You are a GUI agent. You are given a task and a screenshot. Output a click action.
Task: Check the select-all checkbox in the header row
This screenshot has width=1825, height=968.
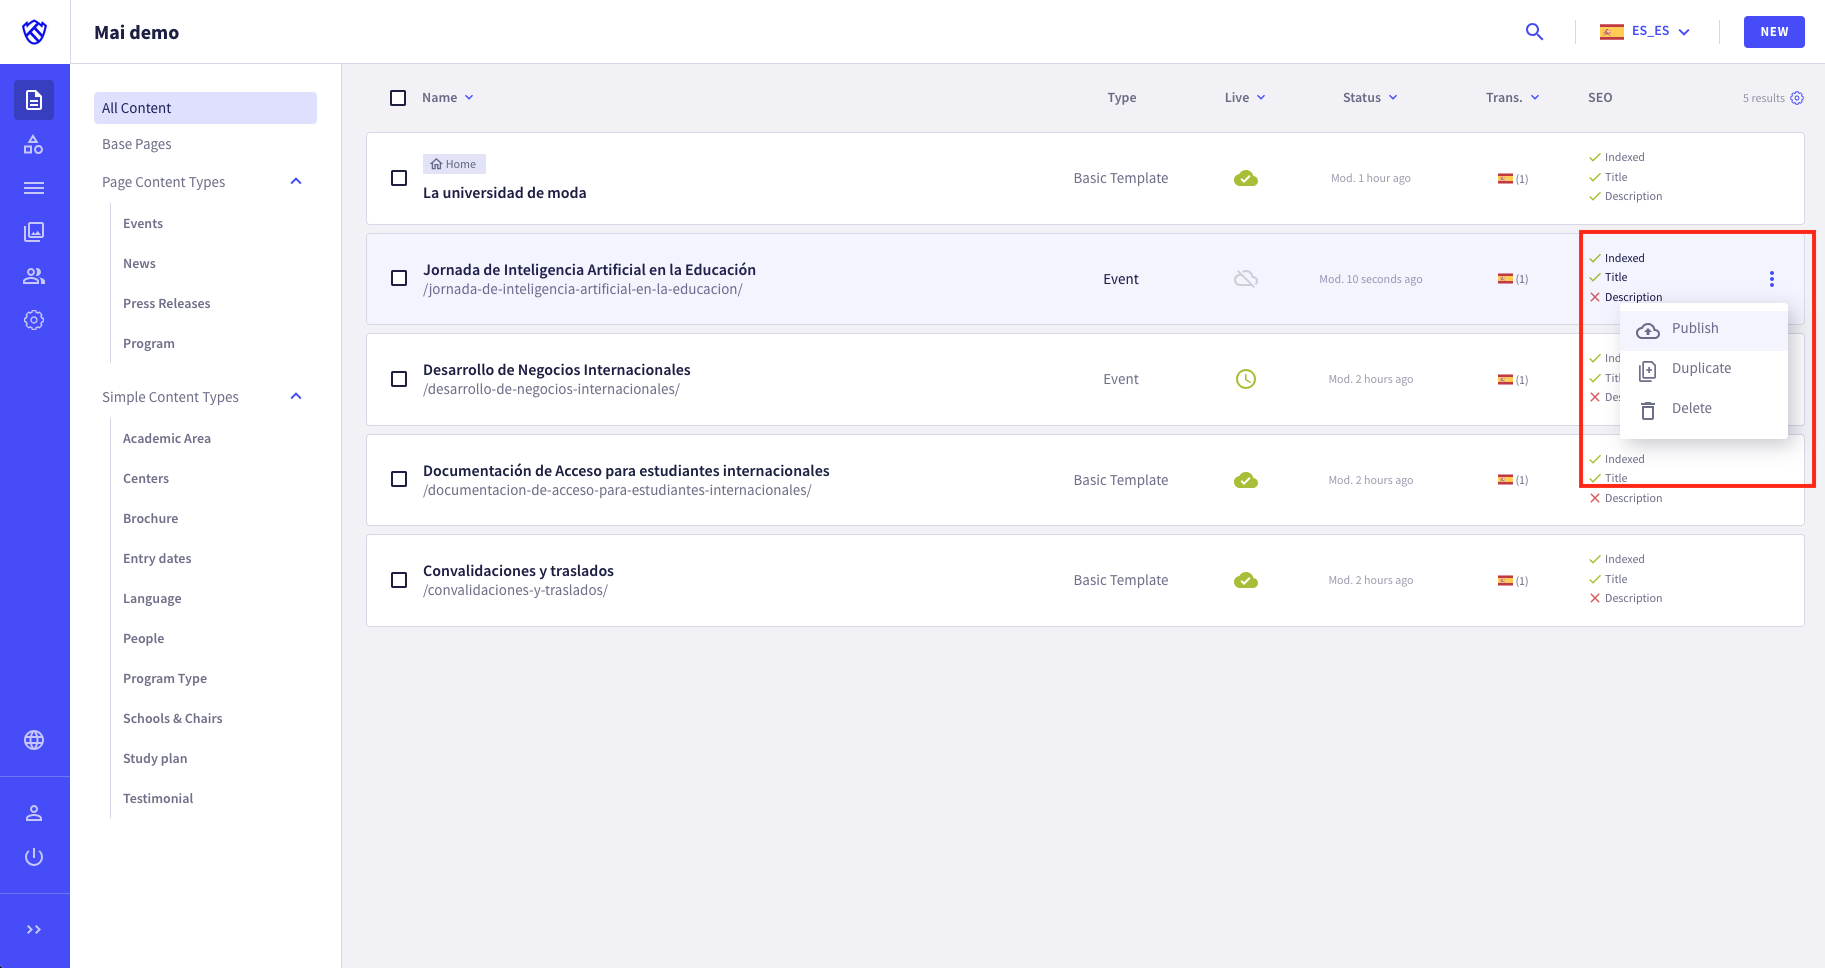pyautogui.click(x=398, y=97)
